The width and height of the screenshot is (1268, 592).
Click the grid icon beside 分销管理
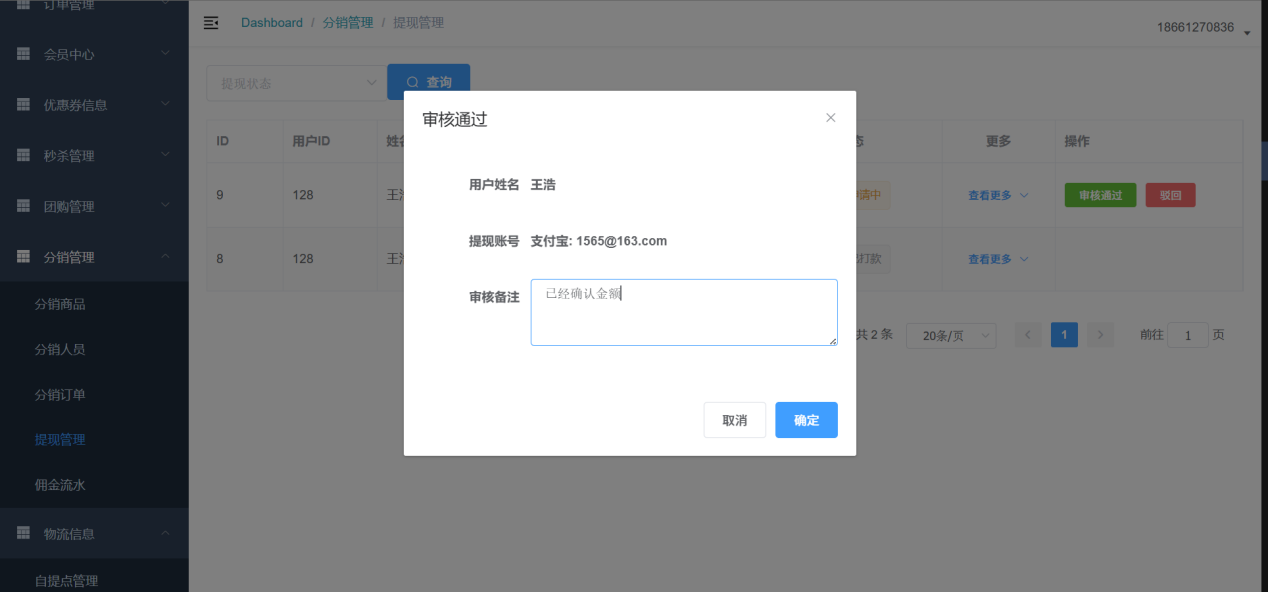click(x=23, y=257)
